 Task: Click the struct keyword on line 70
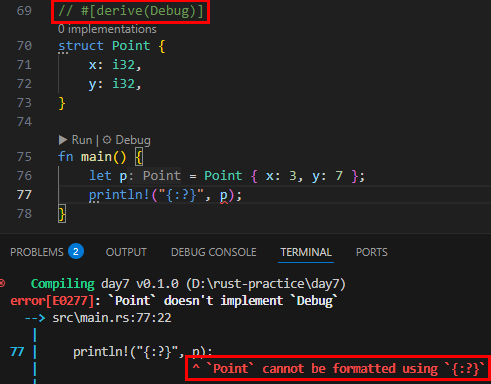click(x=81, y=46)
